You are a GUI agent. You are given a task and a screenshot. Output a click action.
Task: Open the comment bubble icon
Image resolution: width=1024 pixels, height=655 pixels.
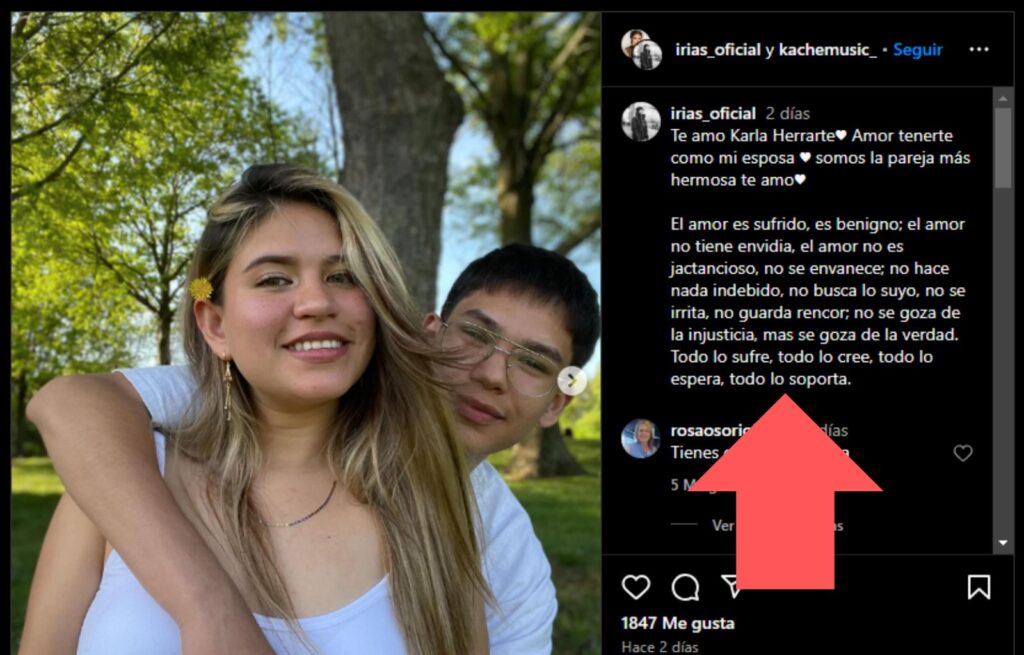point(685,587)
